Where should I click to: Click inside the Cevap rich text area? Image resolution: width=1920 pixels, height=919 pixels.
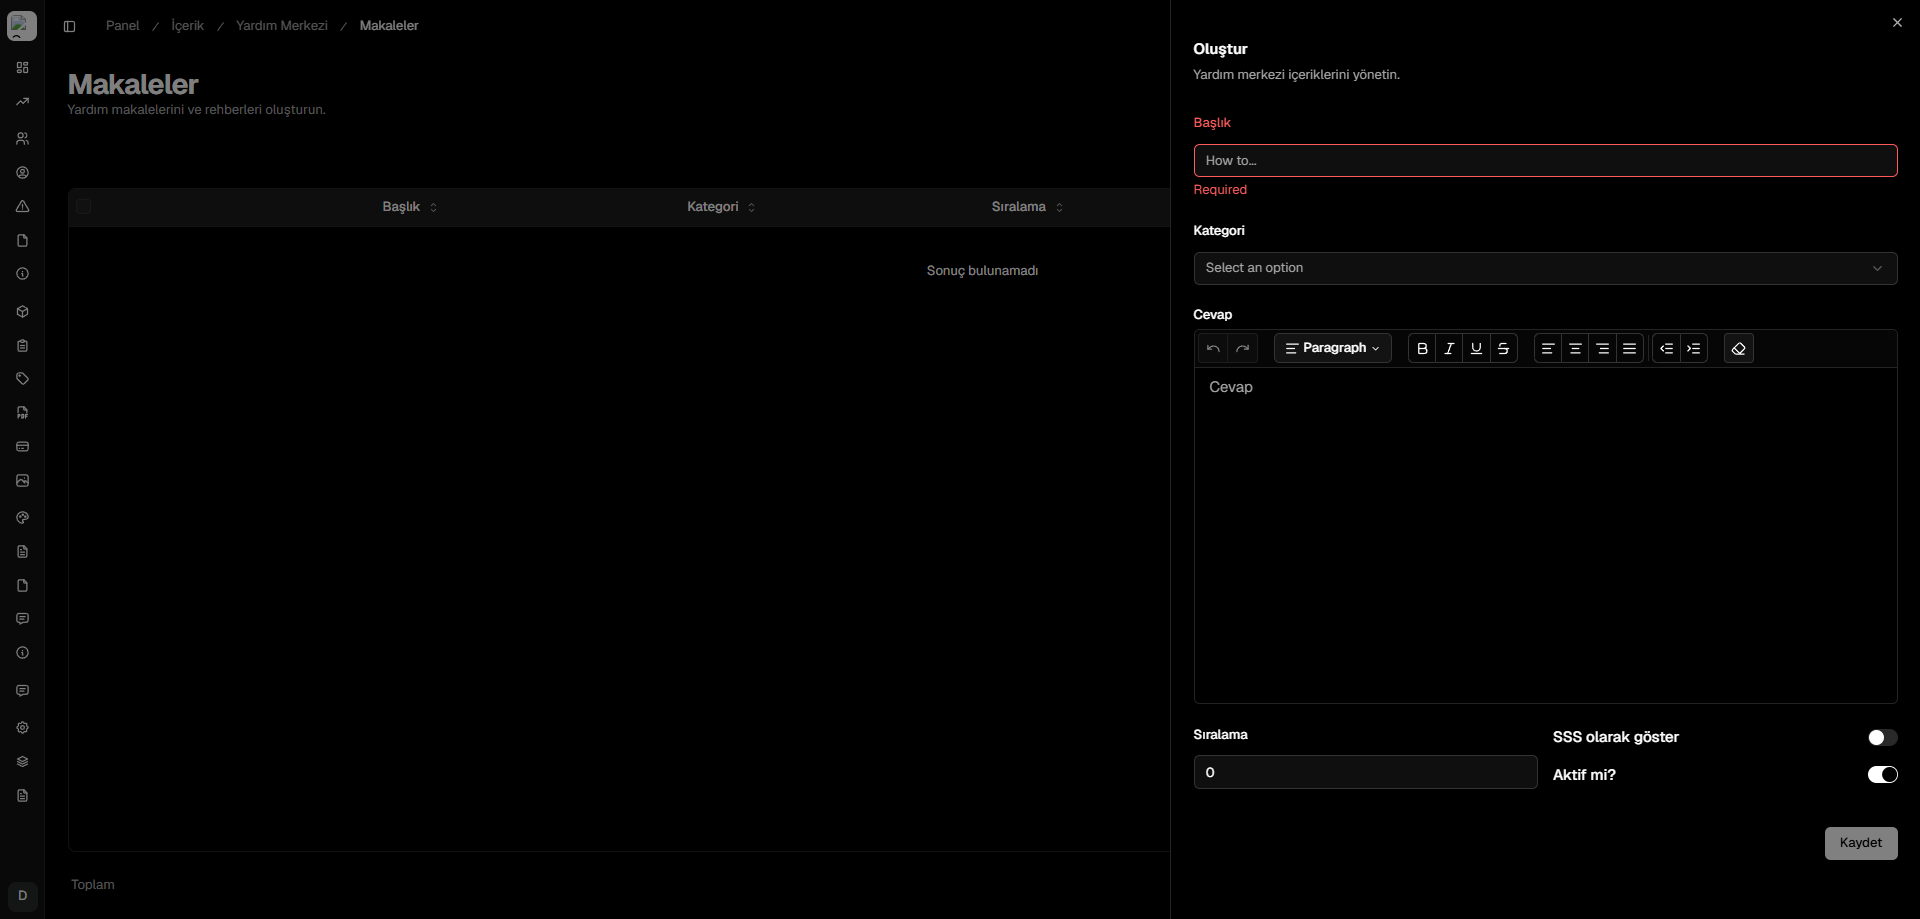click(1545, 535)
